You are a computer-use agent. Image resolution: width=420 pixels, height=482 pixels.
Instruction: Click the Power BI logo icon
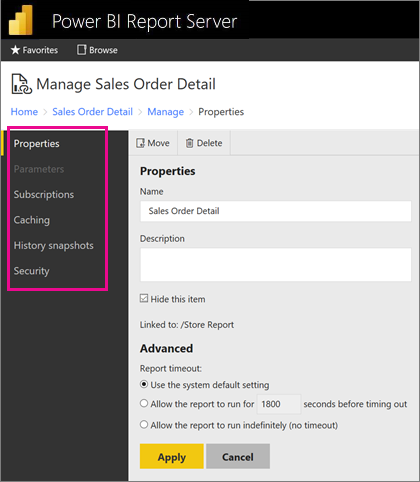tap(21, 21)
